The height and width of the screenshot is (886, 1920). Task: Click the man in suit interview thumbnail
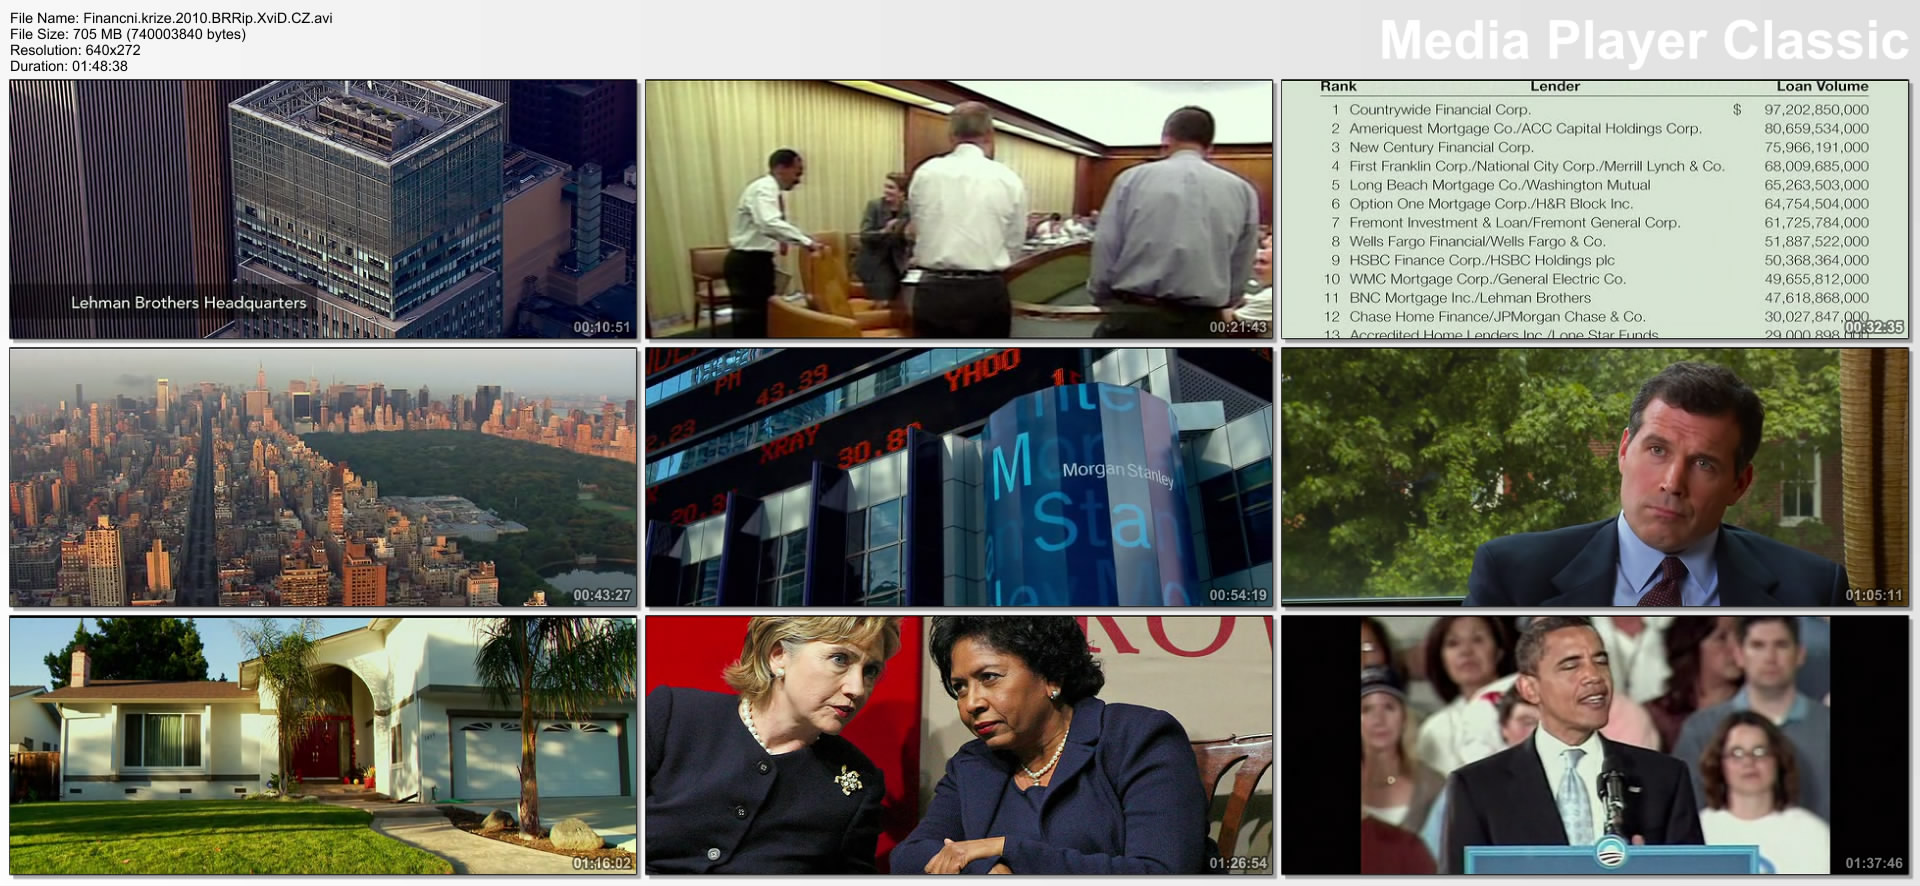pos(1594,477)
